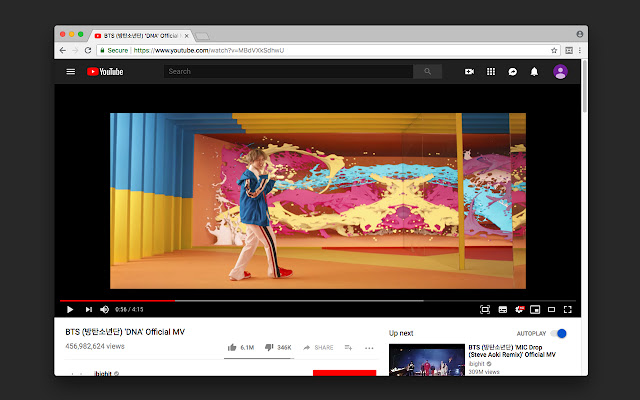Screen dimensions: 640x400
Task: Toggle the Autoplay switch
Action: pos(559,333)
